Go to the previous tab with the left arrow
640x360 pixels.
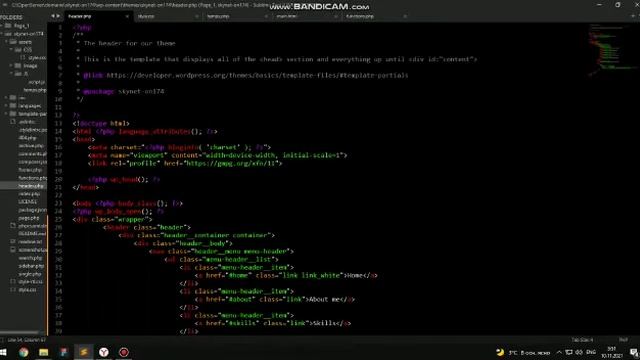tap(53, 16)
